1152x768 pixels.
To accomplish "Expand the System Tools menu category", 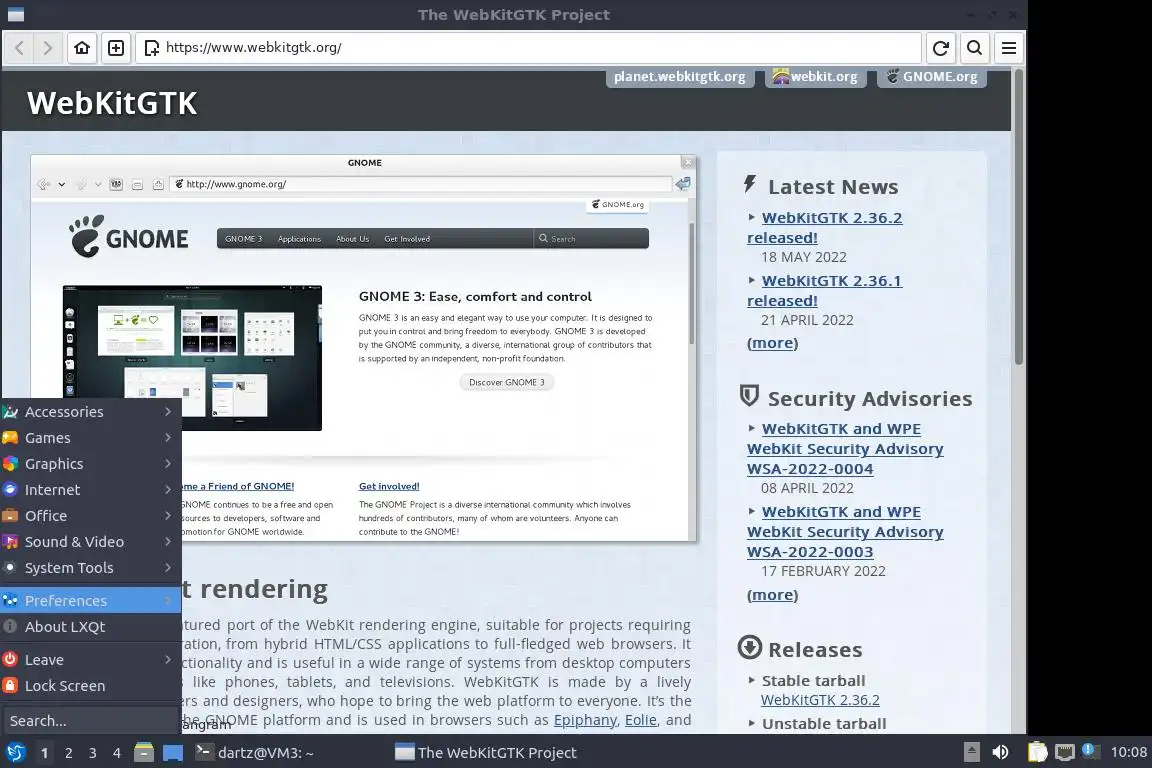I will [x=90, y=568].
